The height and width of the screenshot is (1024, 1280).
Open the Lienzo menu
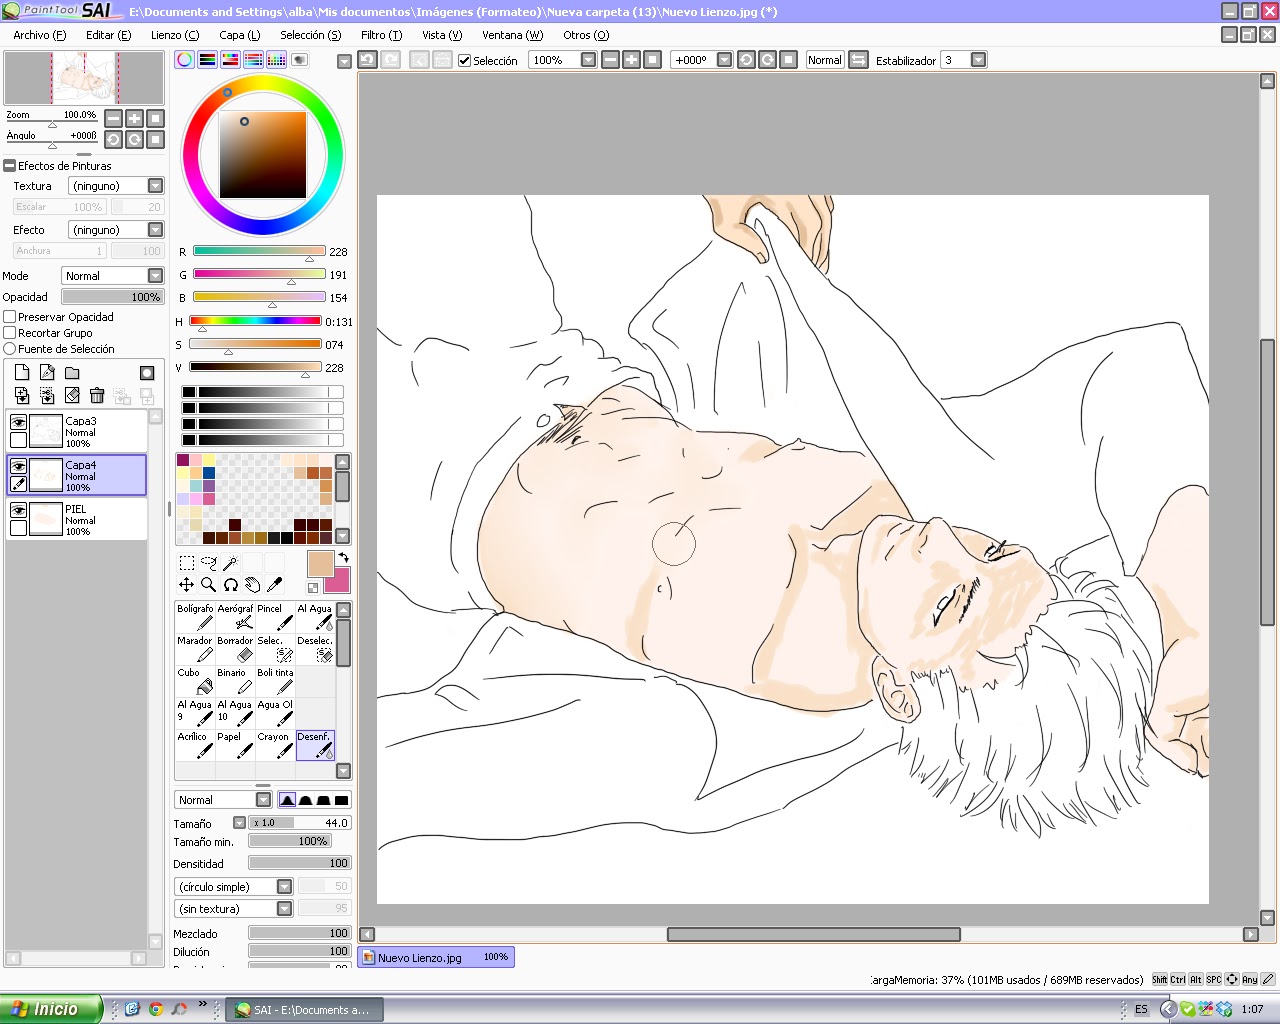[x=175, y=35]
